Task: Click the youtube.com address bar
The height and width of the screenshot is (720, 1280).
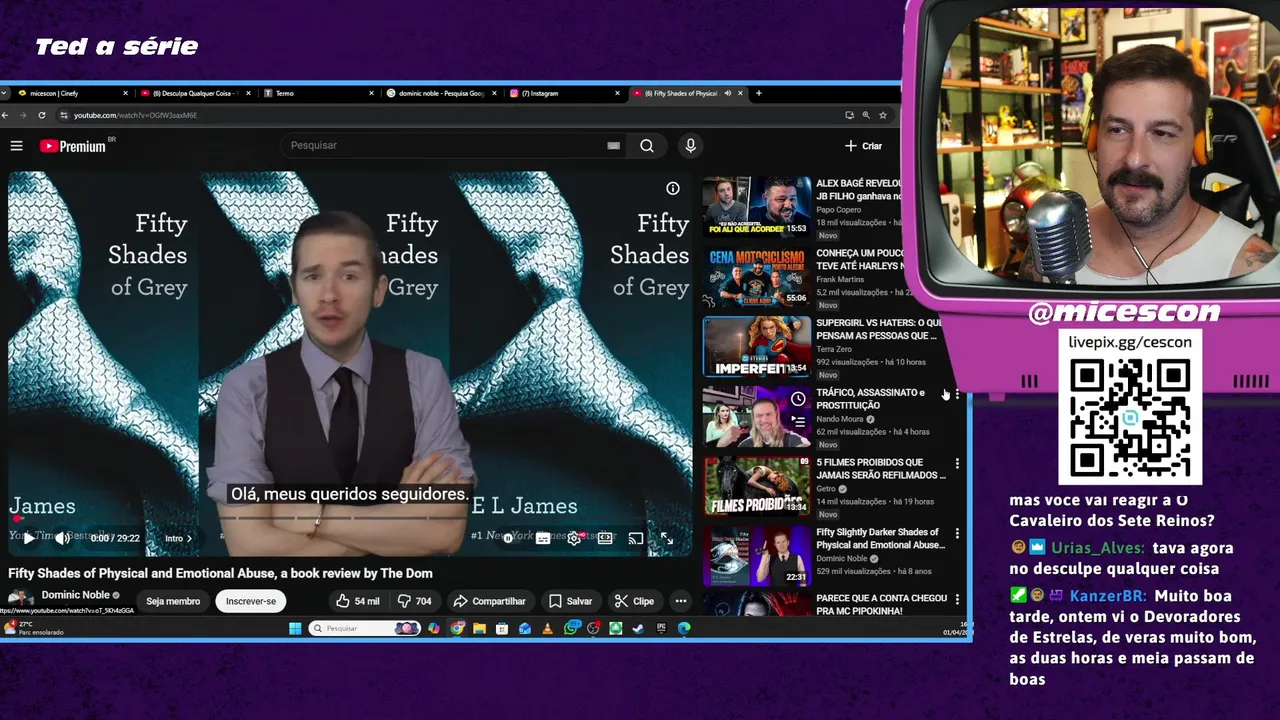Action: pyautogui.click(x=450, y=115)
